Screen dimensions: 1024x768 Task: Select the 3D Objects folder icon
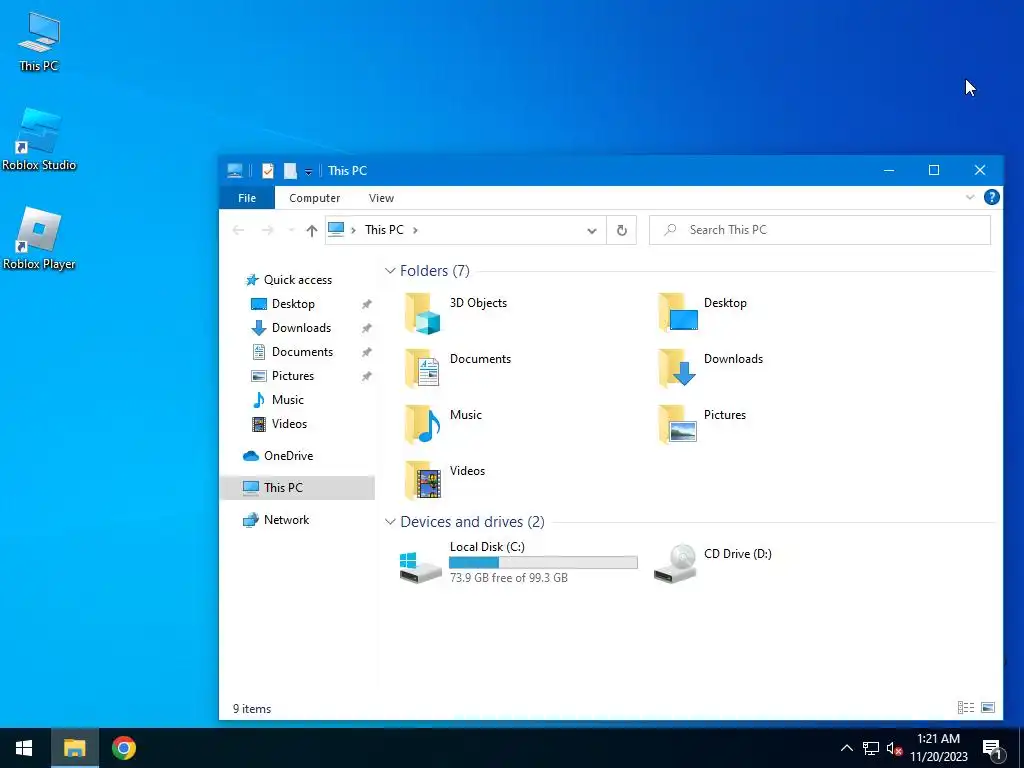[423, 313]
